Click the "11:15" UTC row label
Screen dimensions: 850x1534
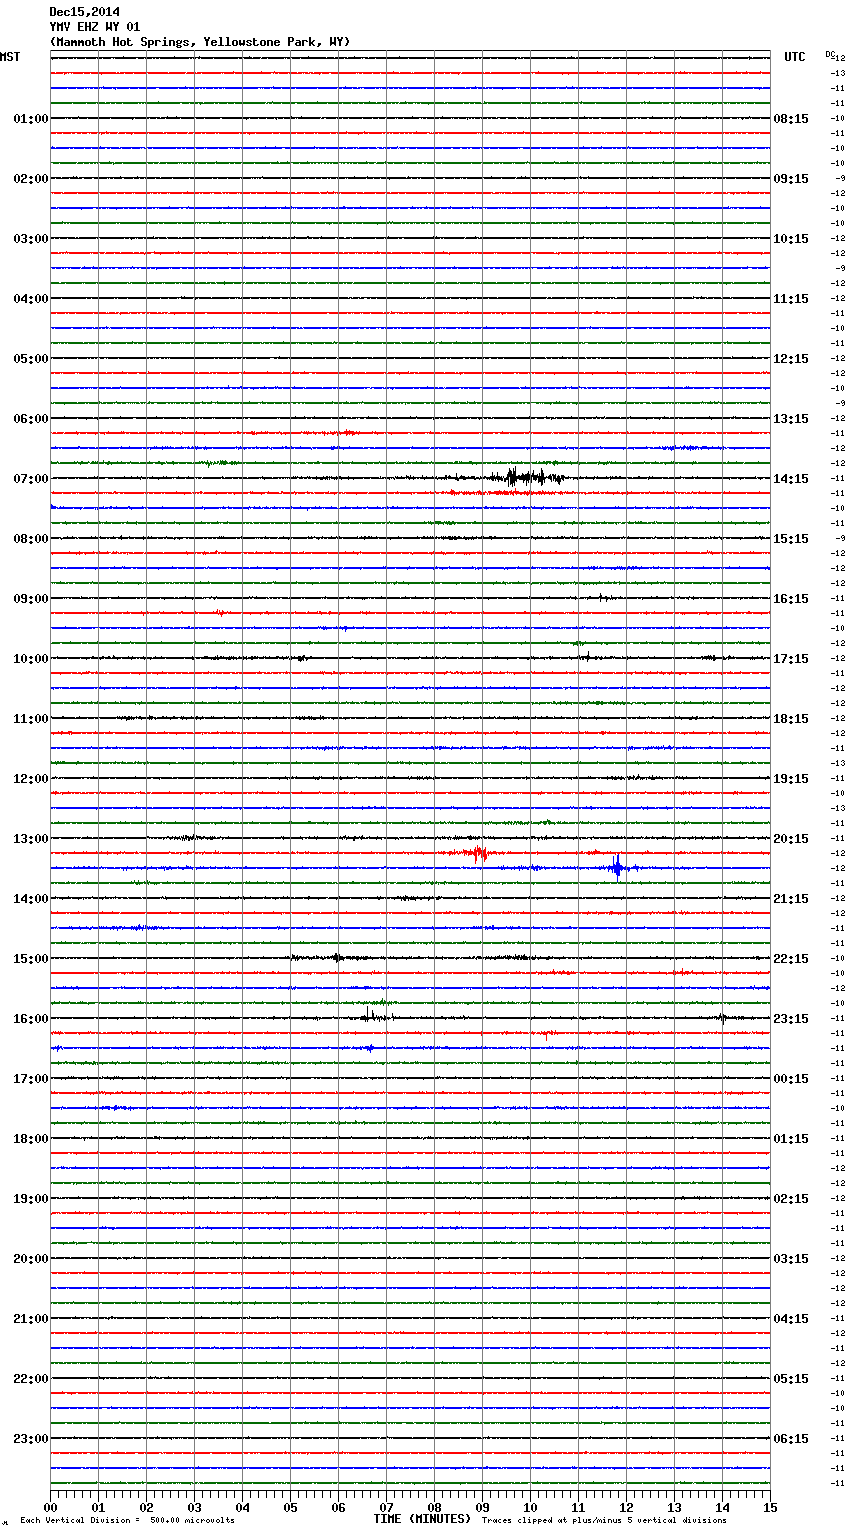[x=791, y=299]
